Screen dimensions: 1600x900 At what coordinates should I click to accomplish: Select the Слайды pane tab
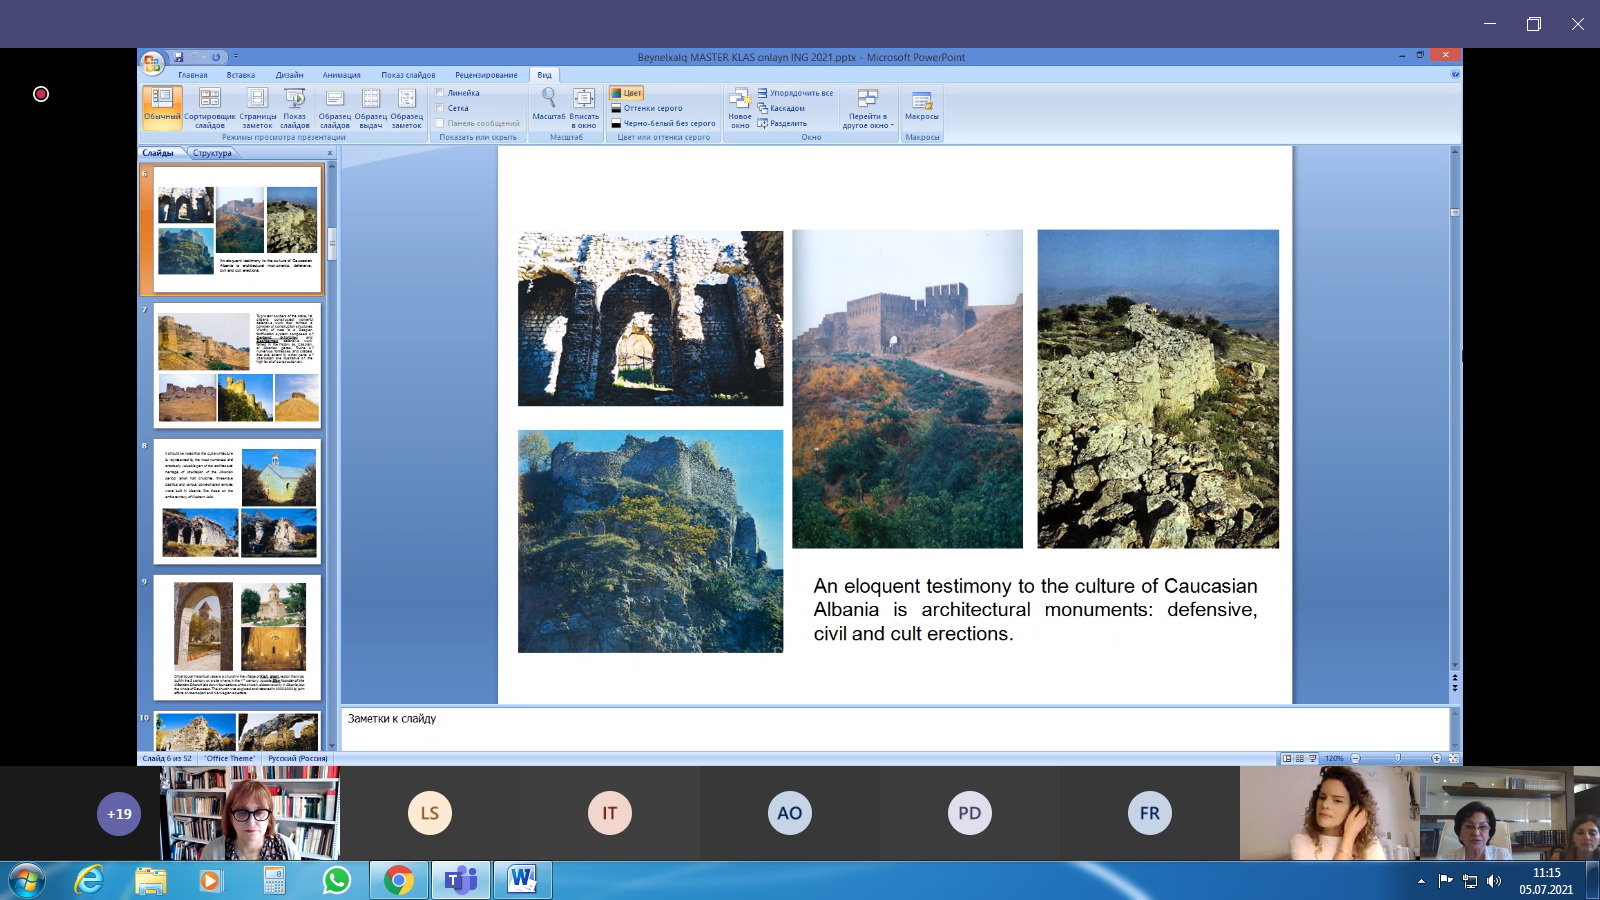158,153
